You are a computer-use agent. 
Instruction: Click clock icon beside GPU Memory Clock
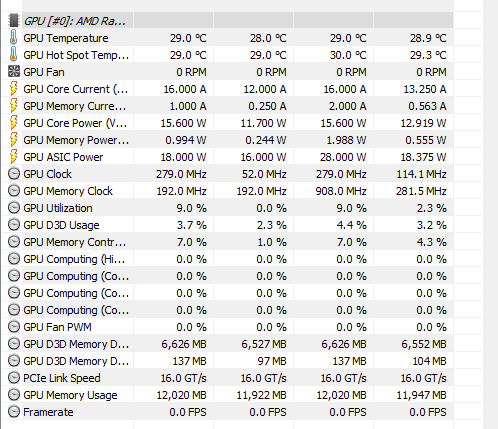coord(14,191)
